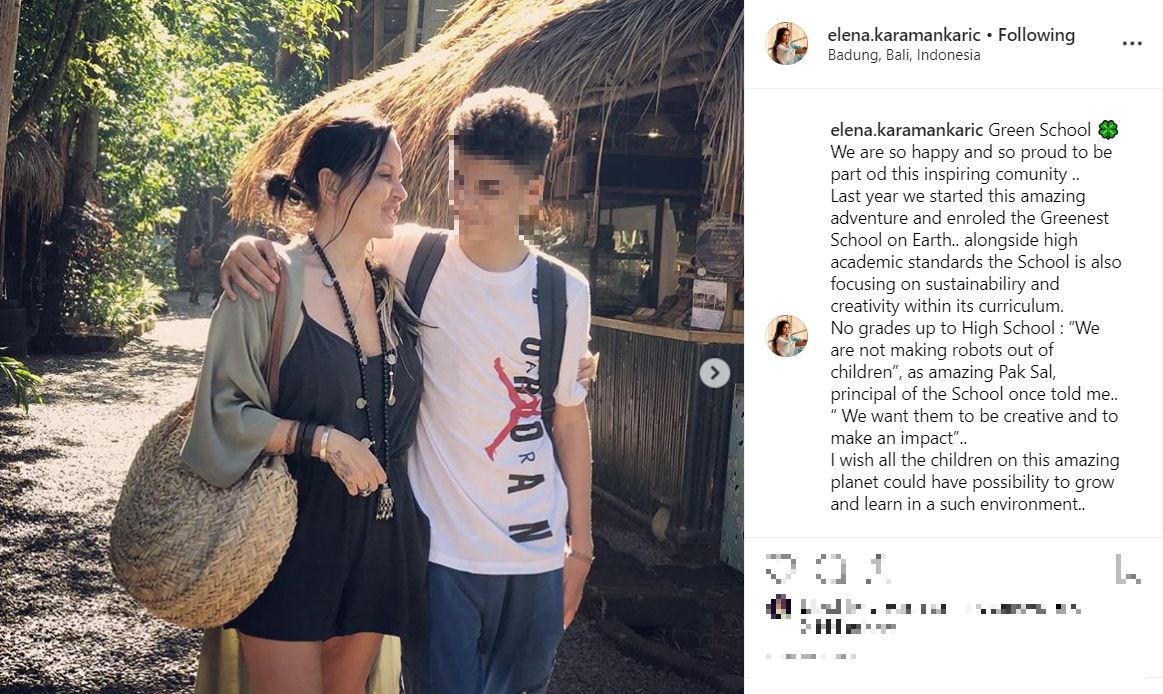Open the blurred liked-by names line
1163x694 pixels.
pyautogui.click(x=939, y=617)
